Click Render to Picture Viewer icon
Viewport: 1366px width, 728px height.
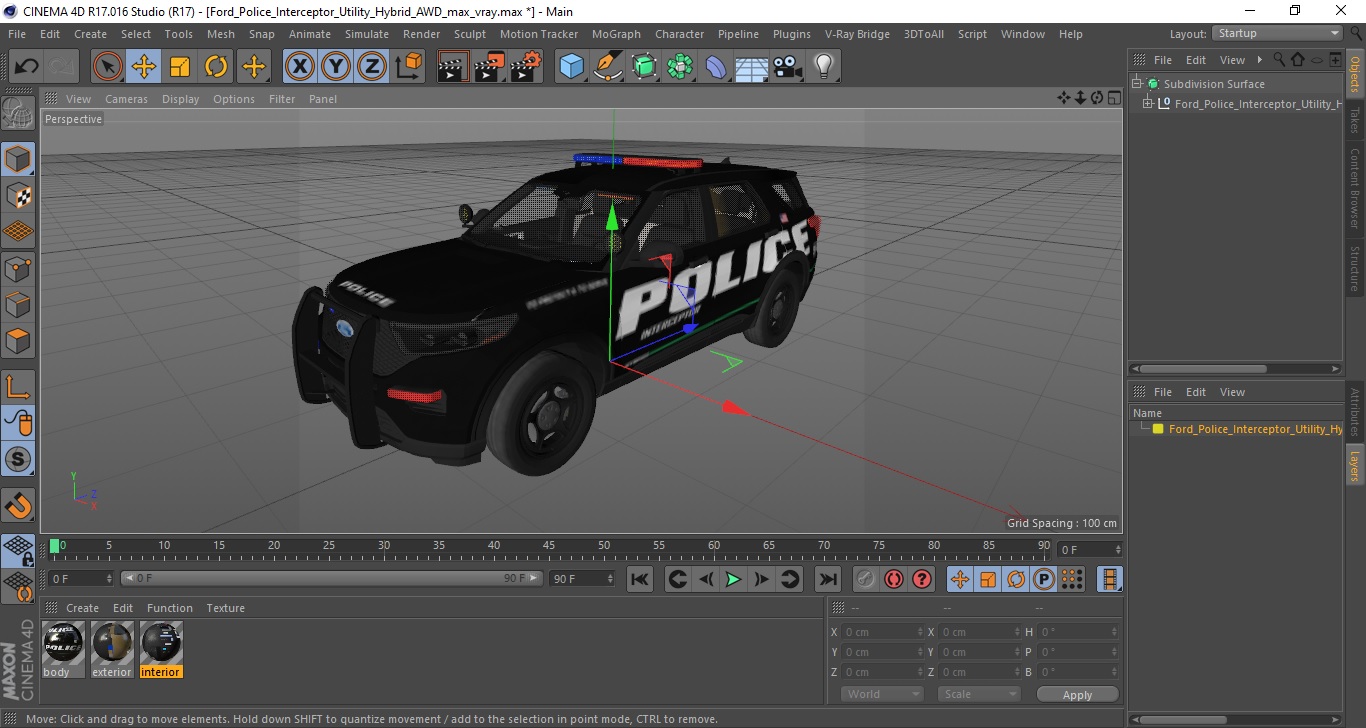(489, 67)
